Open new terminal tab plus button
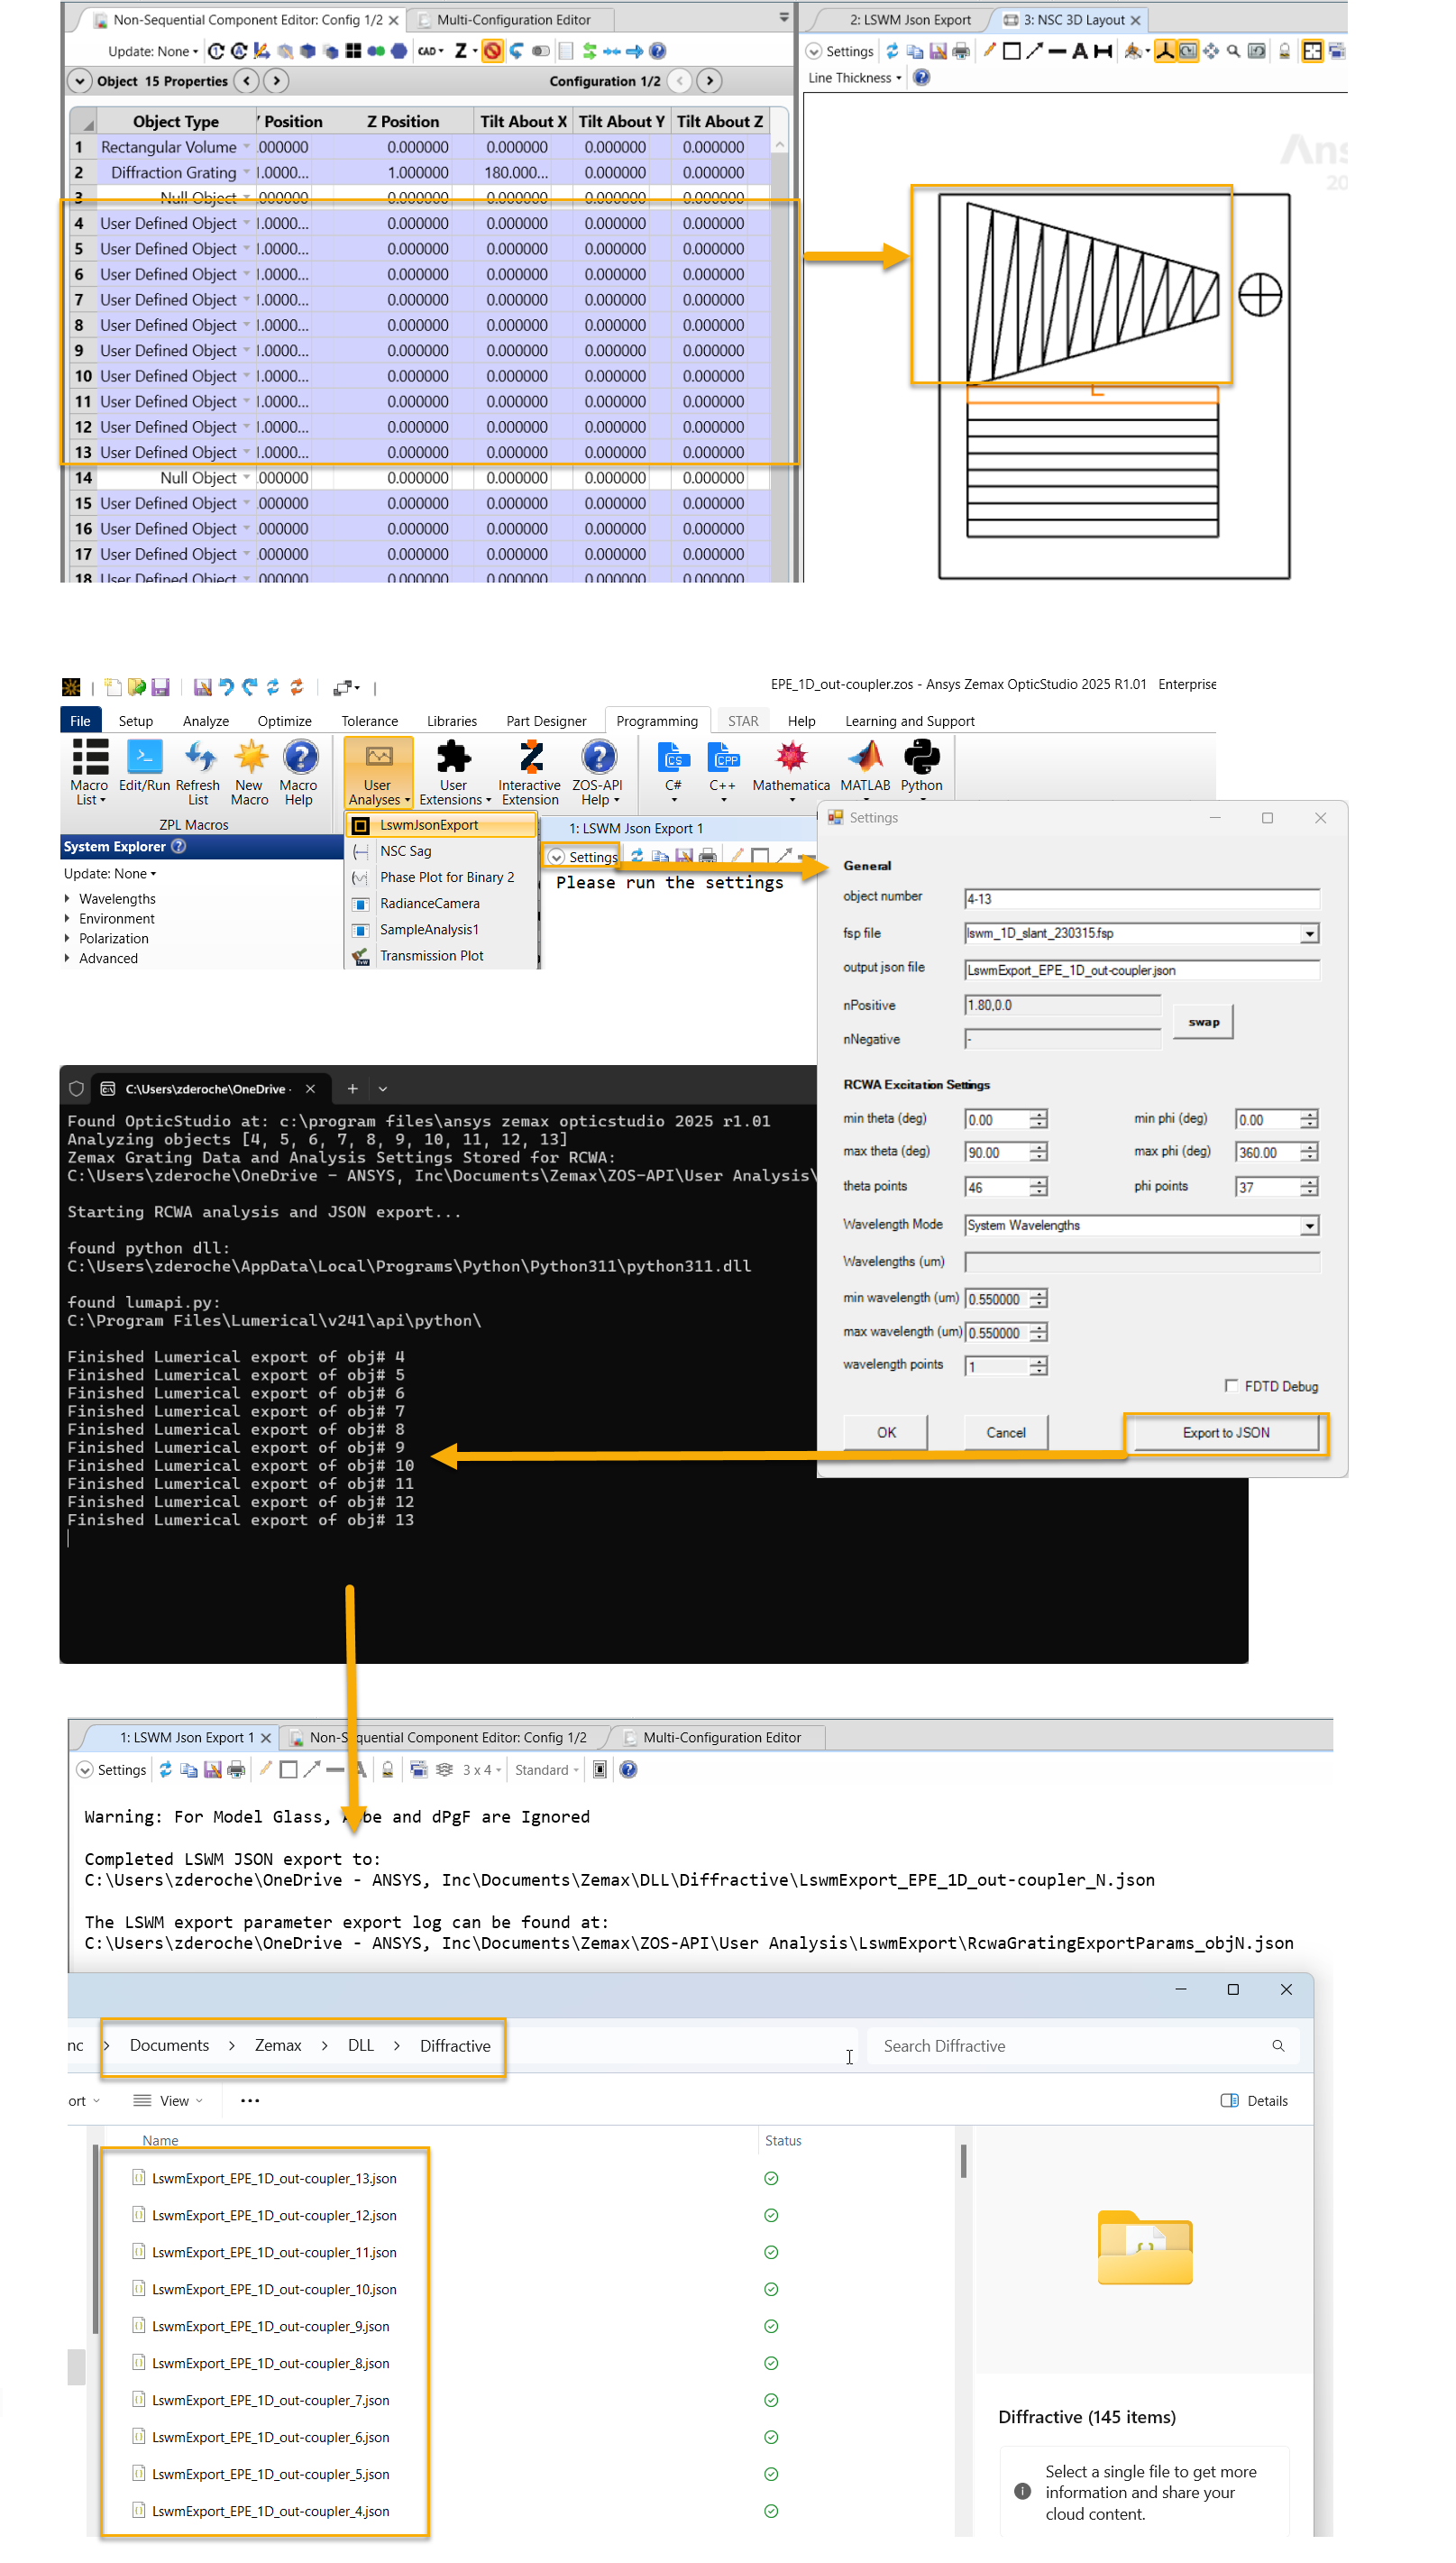 tap(352, 1088)
